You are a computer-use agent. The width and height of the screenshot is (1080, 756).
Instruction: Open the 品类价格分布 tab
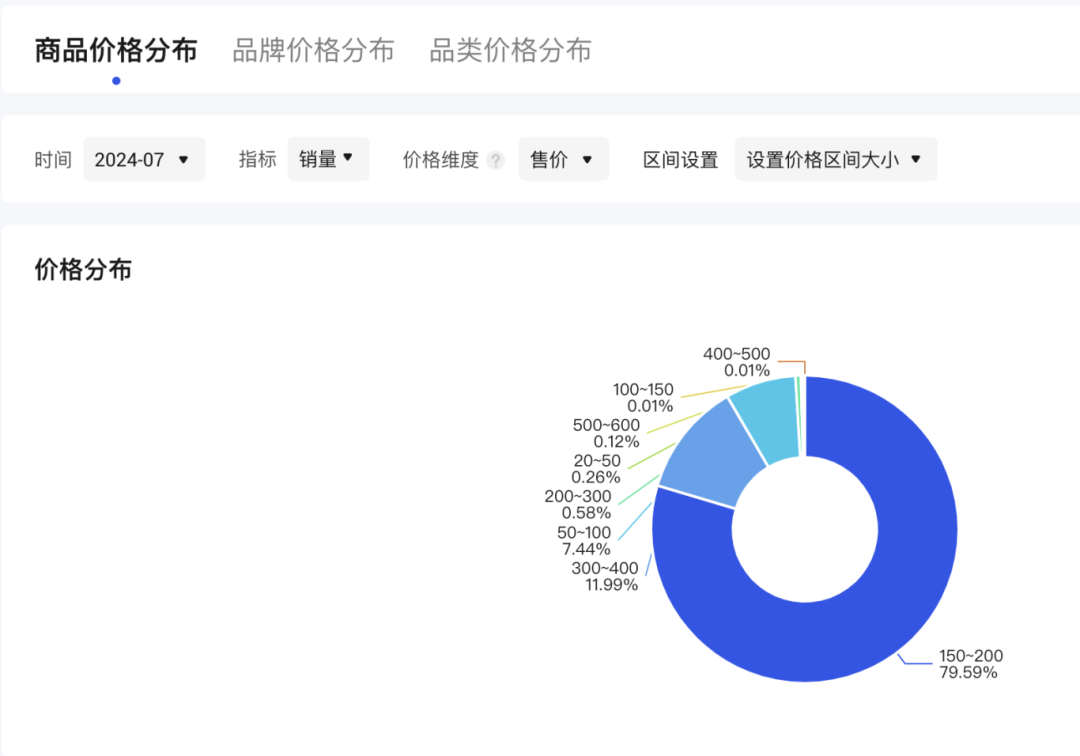click(510, 50)
